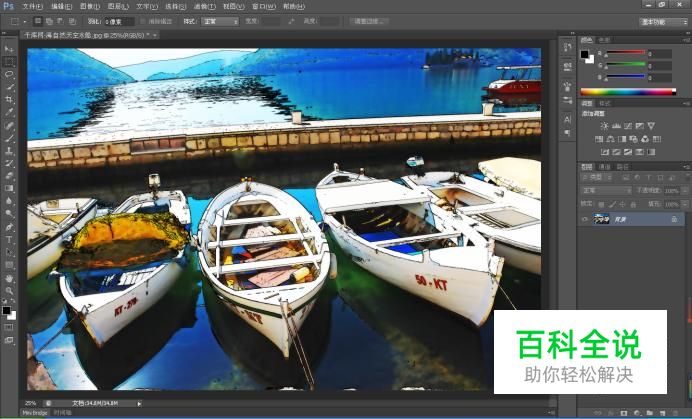Click the Refine Edge button
The height and width of the screenshot is (419, 692).
(x=369, y=21)
